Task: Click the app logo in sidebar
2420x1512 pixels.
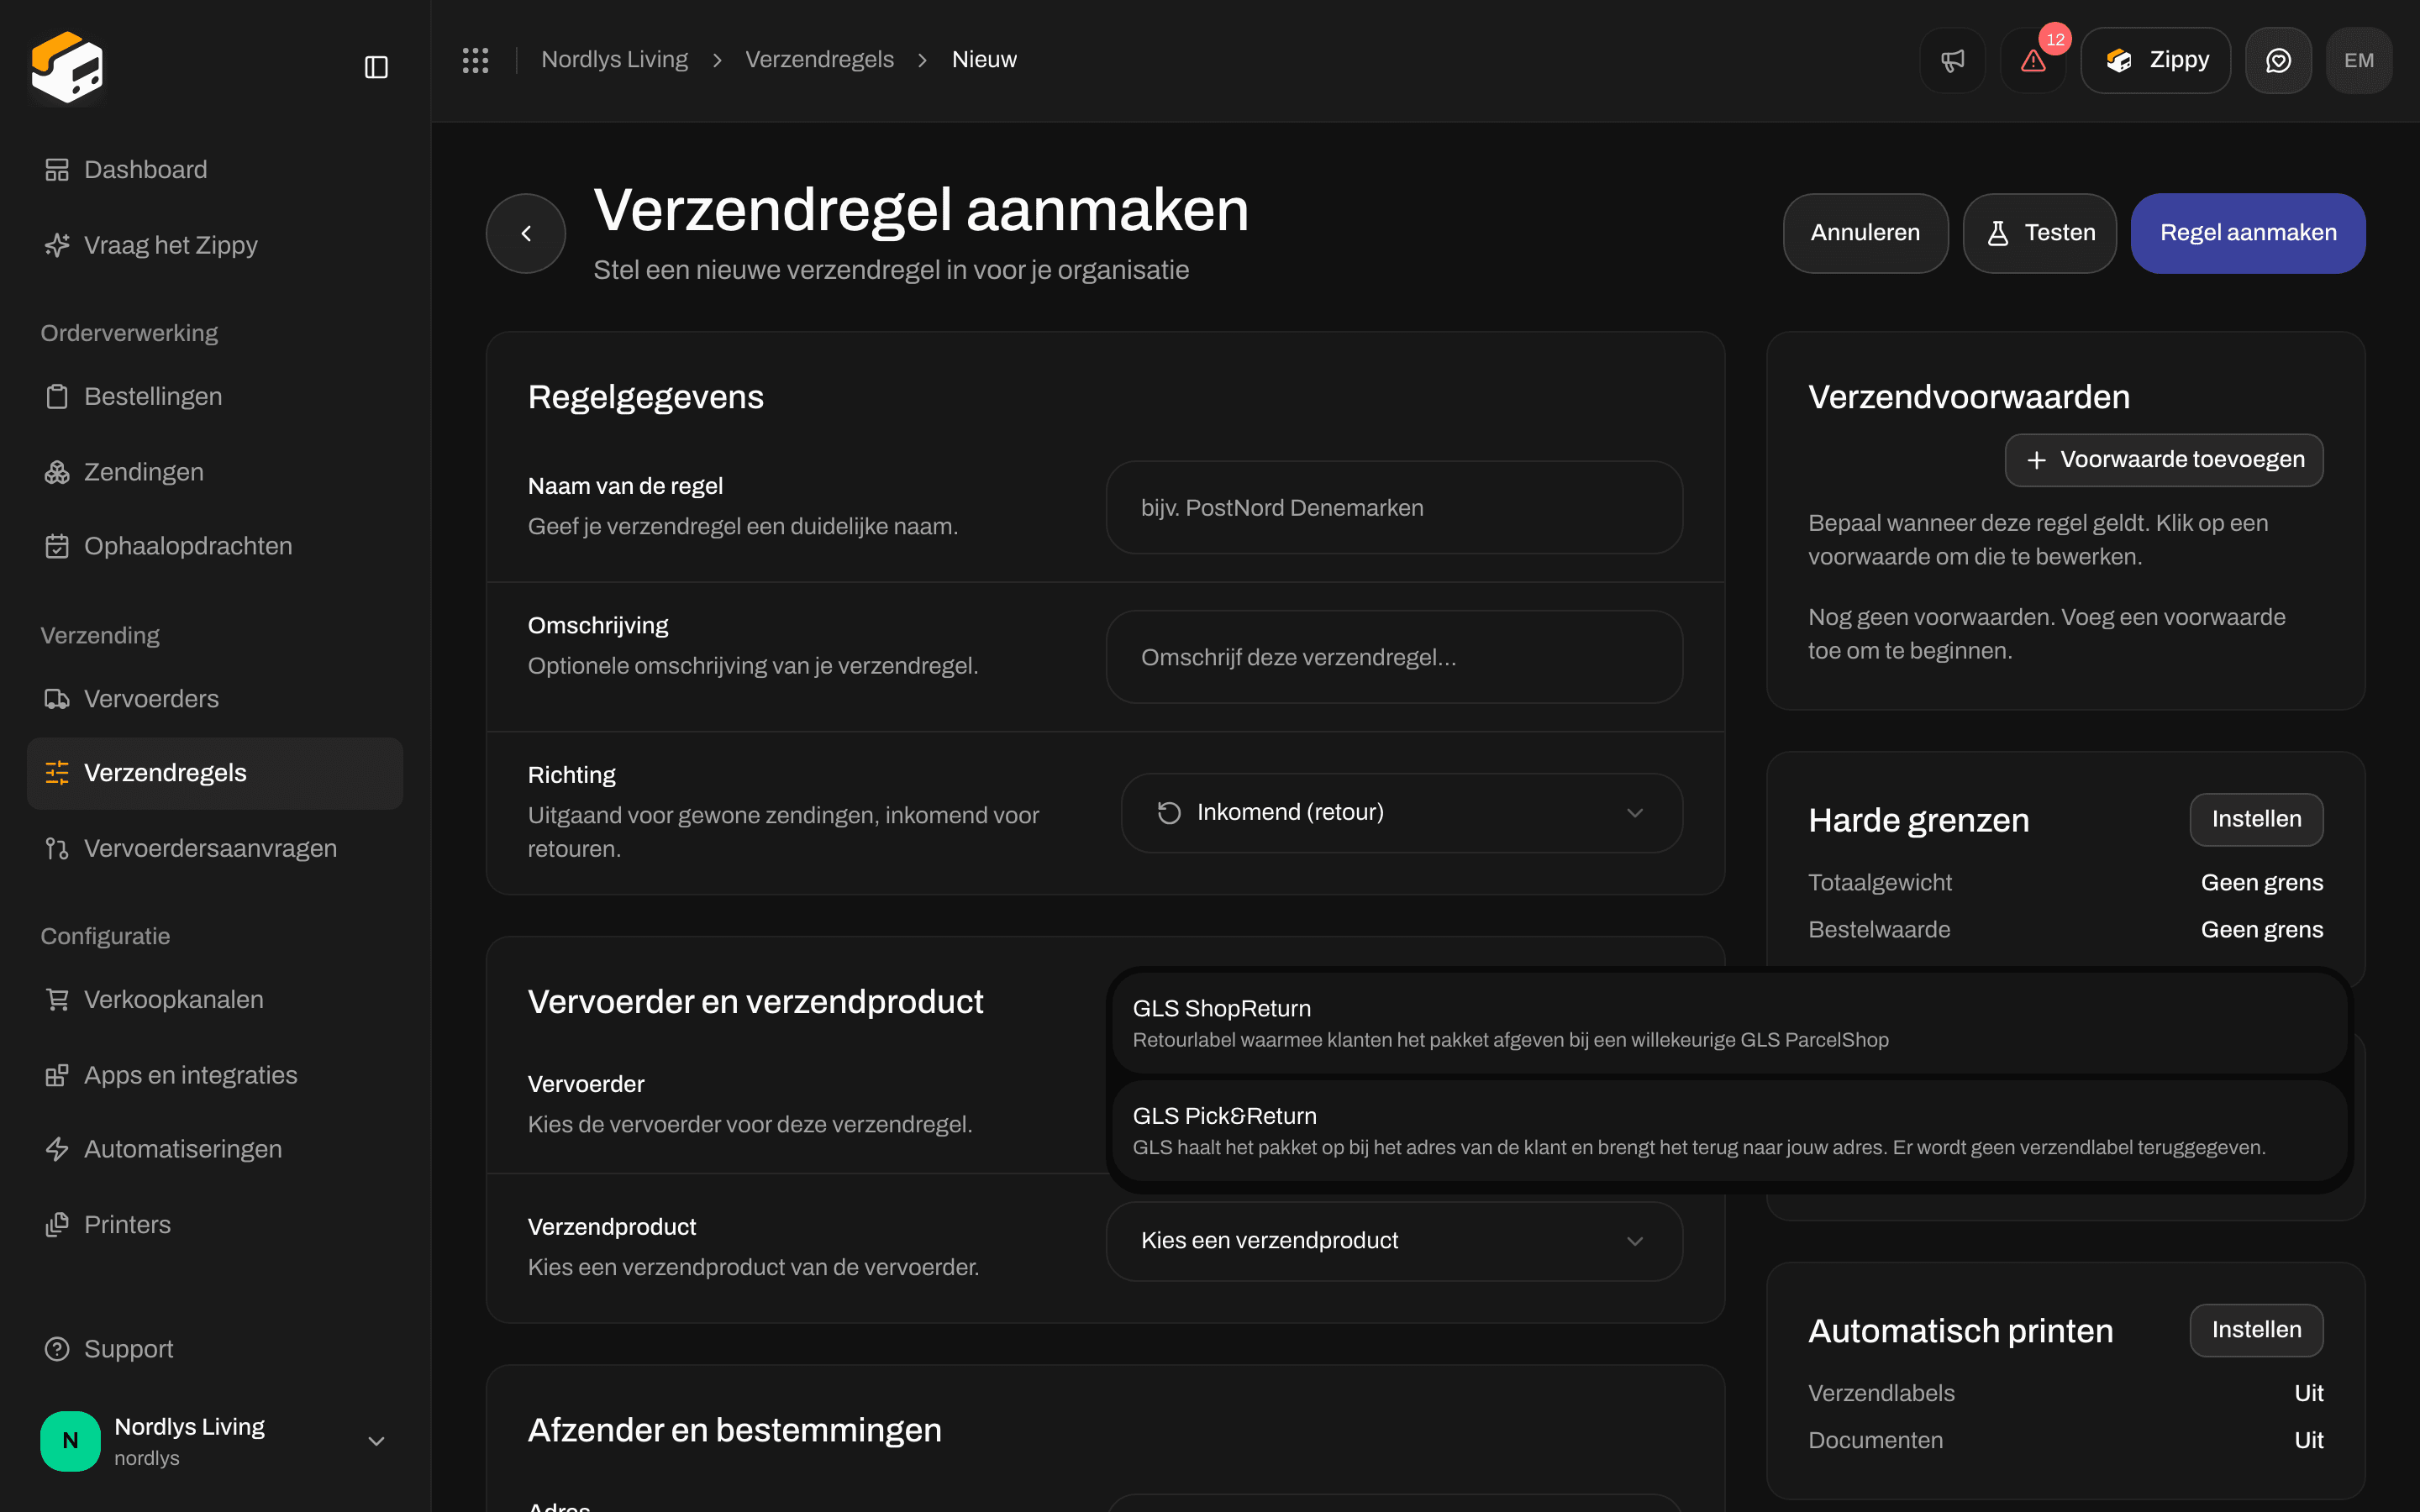Action: 67,67
